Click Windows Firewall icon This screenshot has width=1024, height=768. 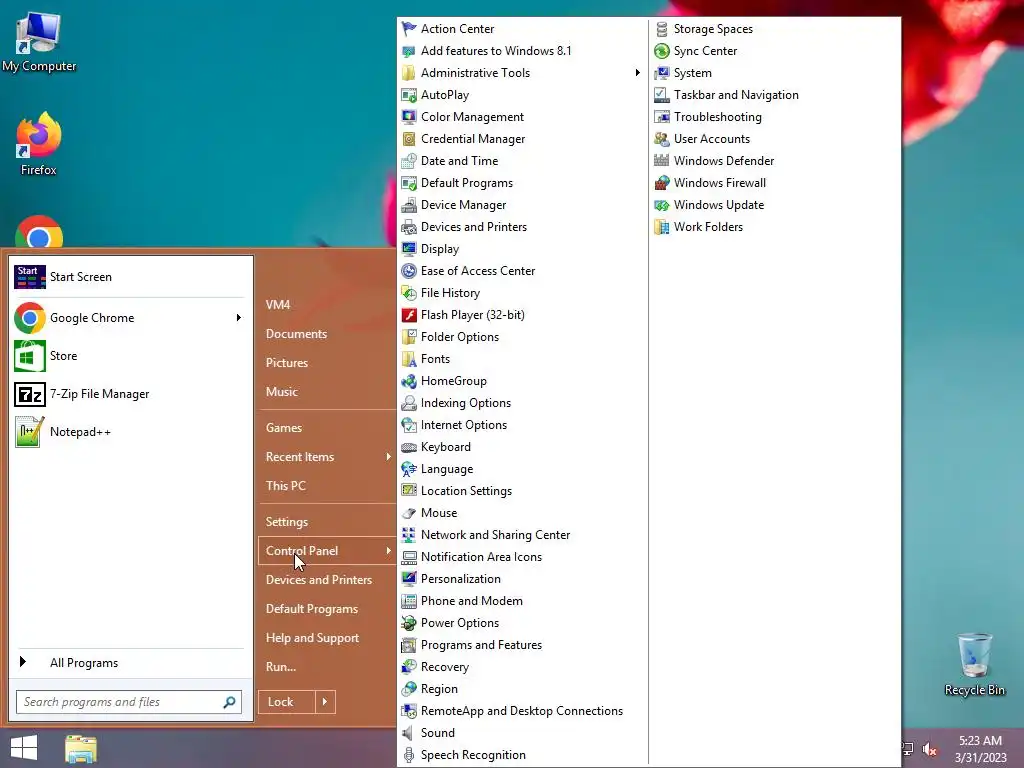coord(662,183)
